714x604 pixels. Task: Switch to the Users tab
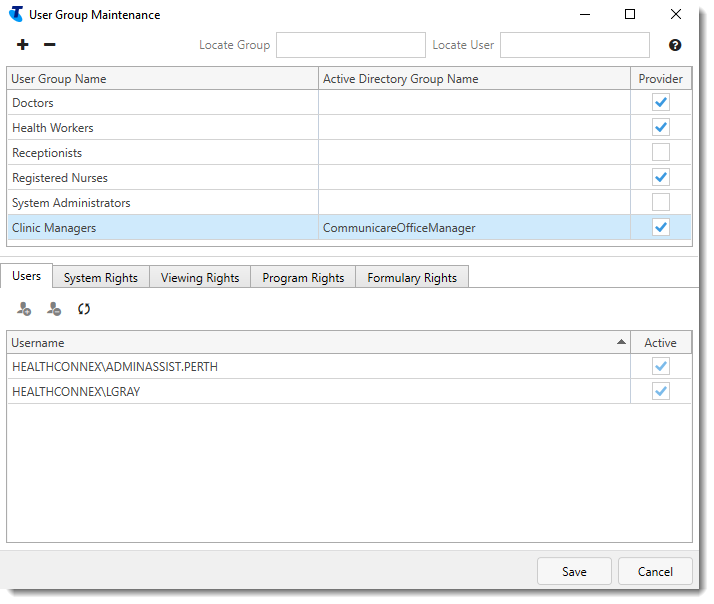point(26,276)
